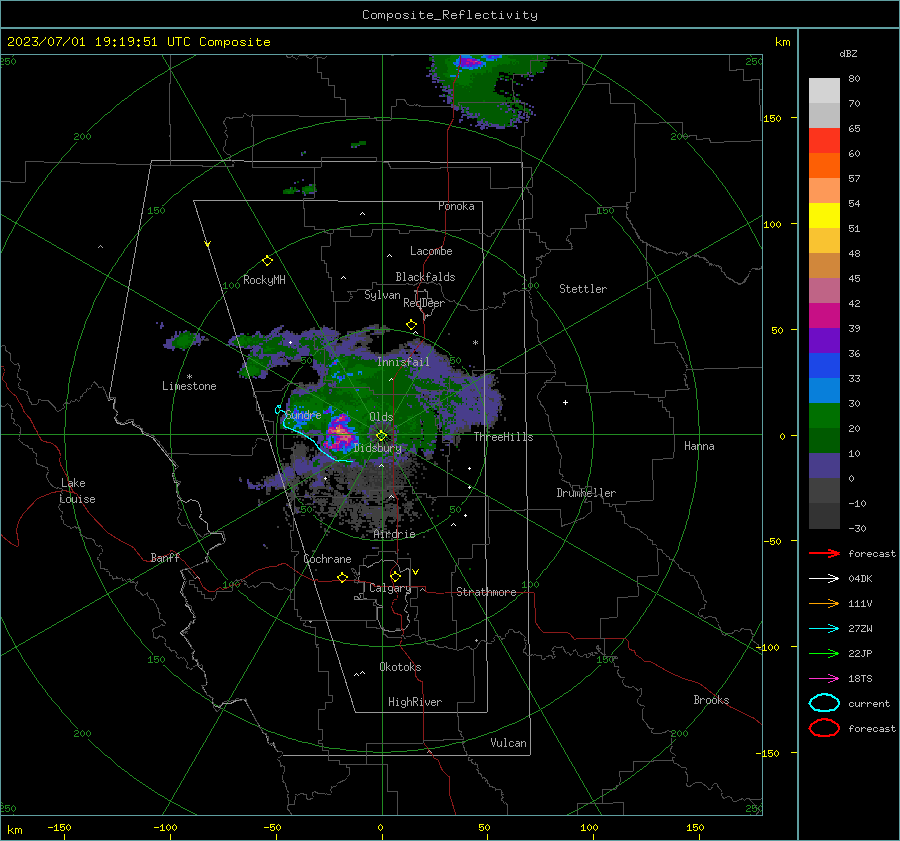Click the Lake Louise label

[x=77, y=491]
